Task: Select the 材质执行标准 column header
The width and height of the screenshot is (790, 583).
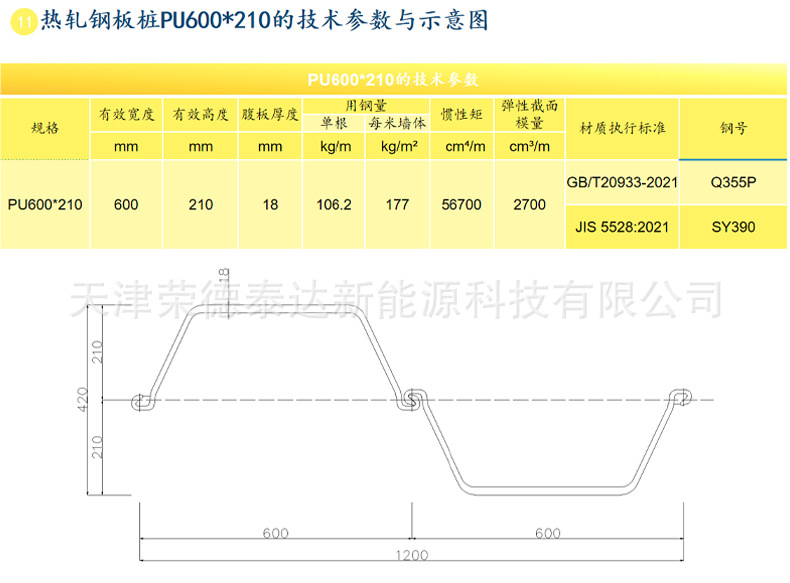Action: coord(622,128)
